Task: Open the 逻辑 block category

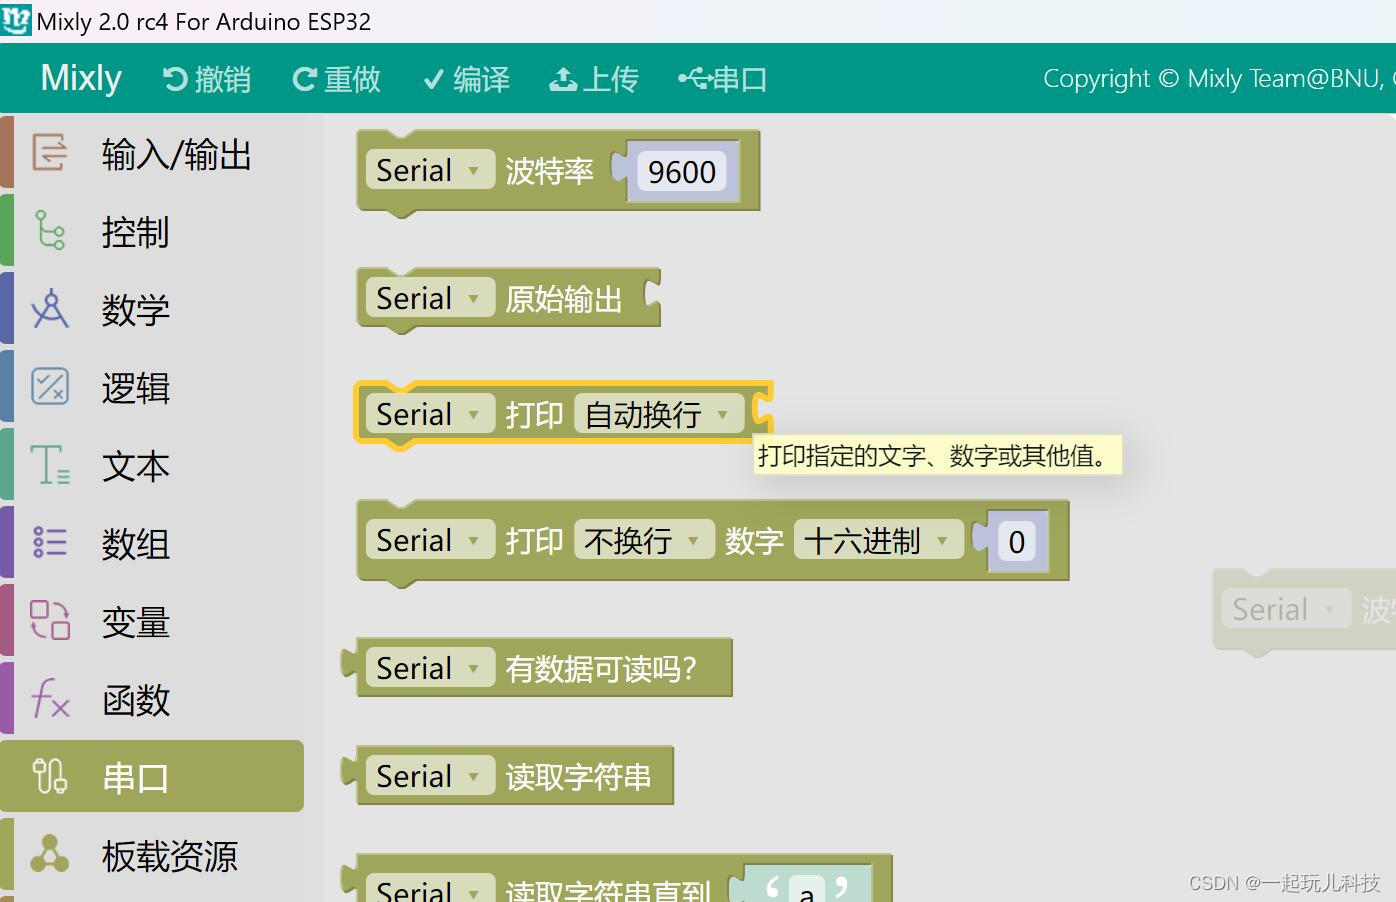Action: [152, 387]
